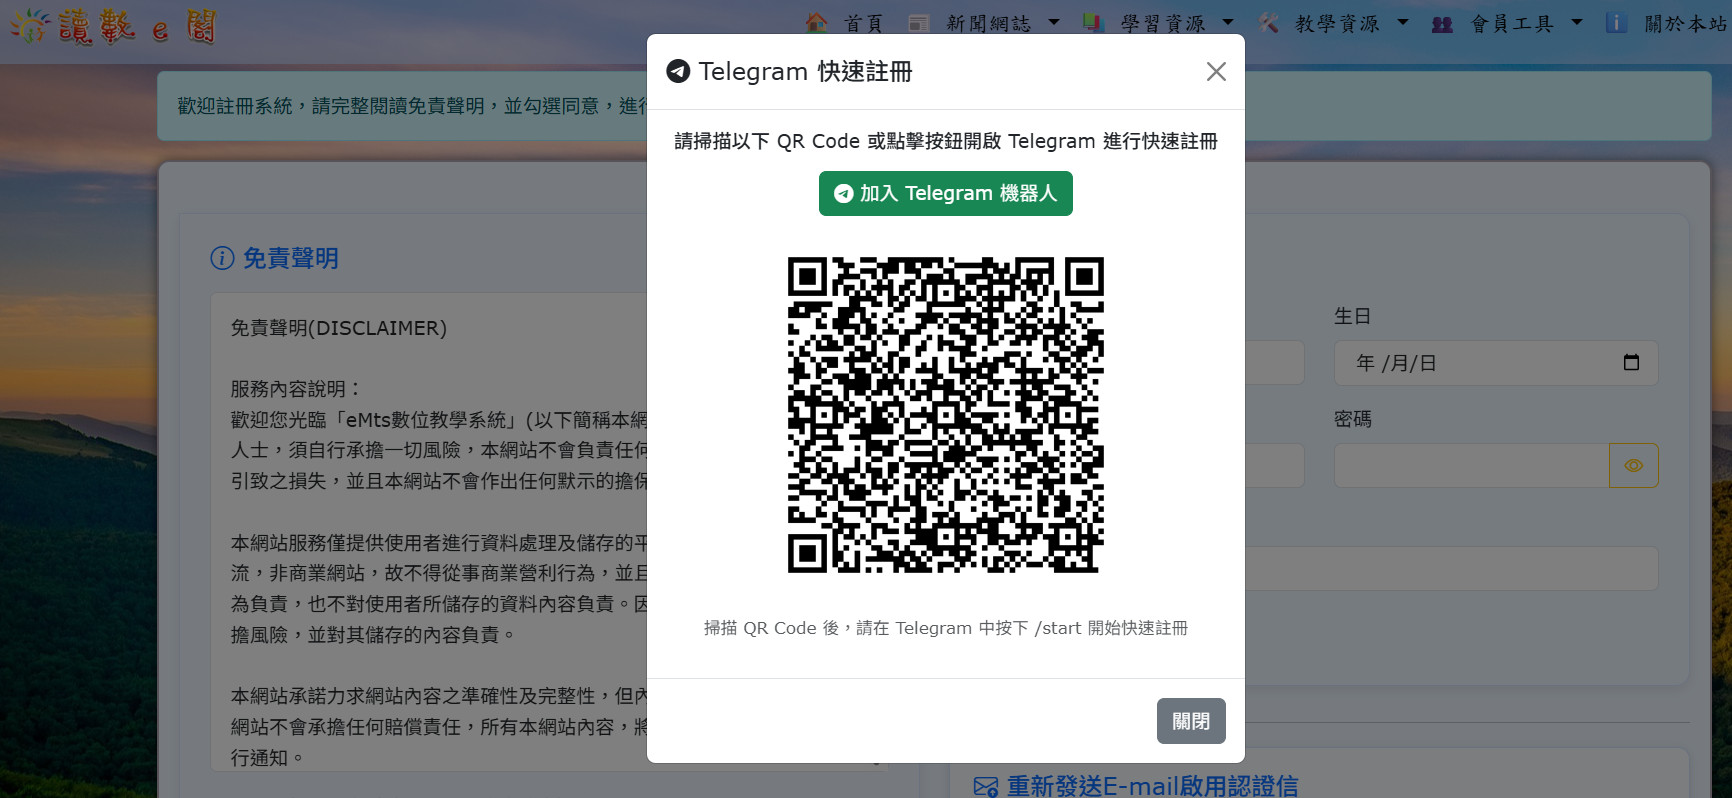1732x798 pixels.
Task: Click the 關於本站 info icon
Action: click(1616, 23)
